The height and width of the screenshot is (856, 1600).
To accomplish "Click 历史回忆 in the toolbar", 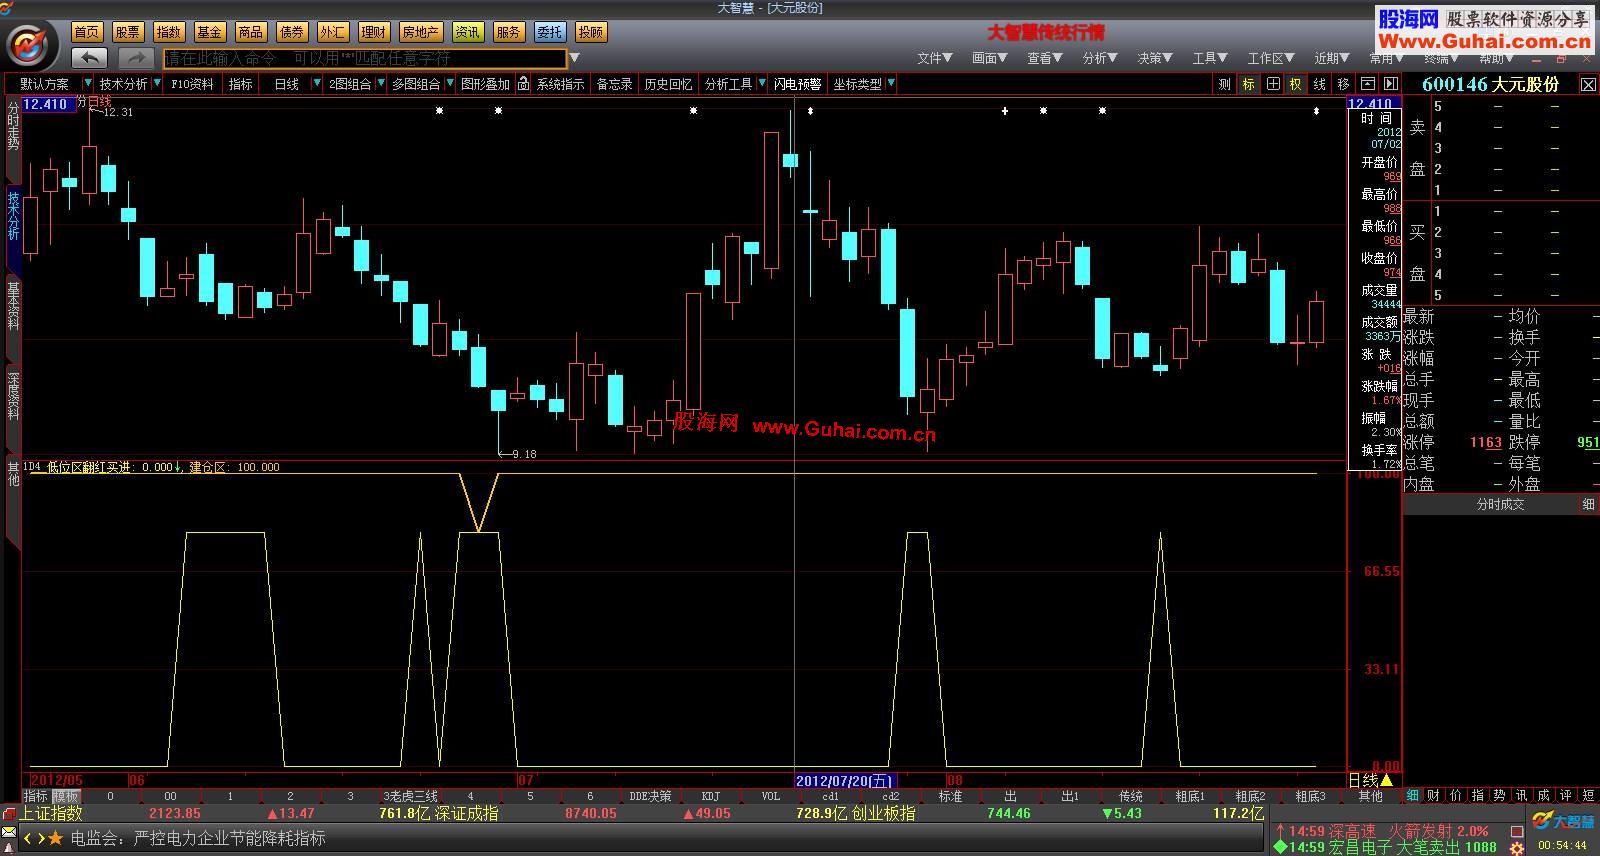I will (668, 84).
